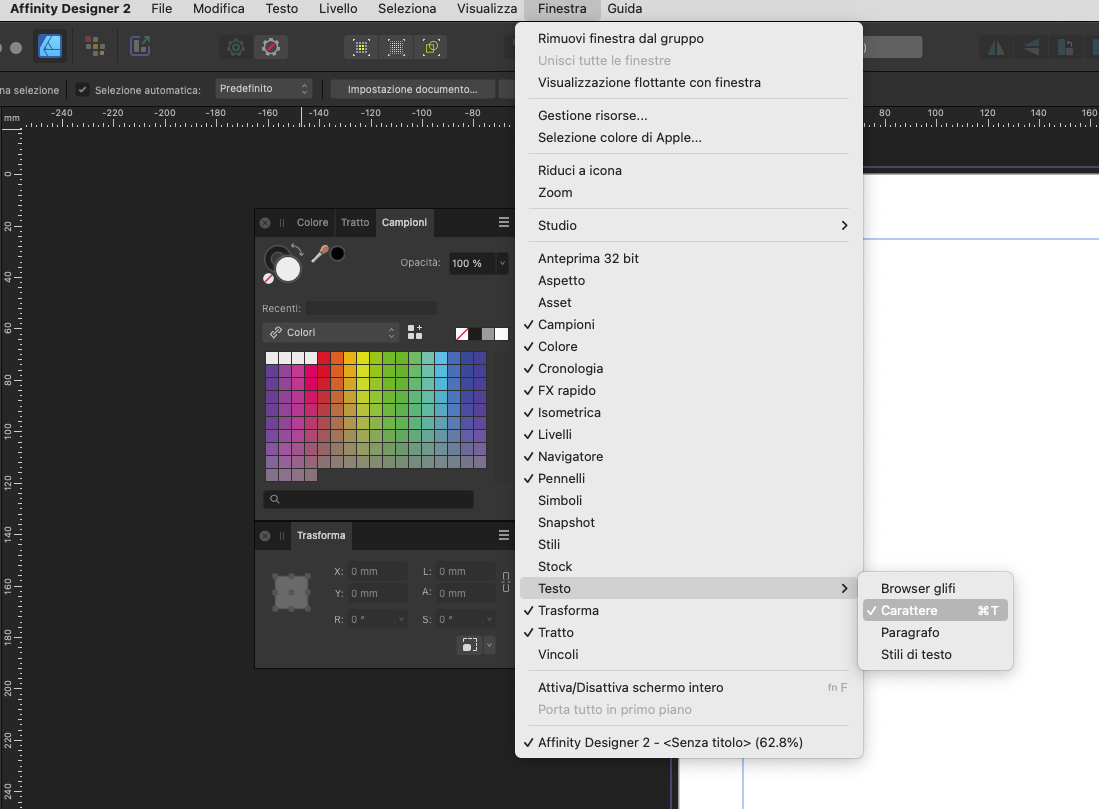
Task: Select the black swatch beside the eyedropper
Action: [338, 254]
